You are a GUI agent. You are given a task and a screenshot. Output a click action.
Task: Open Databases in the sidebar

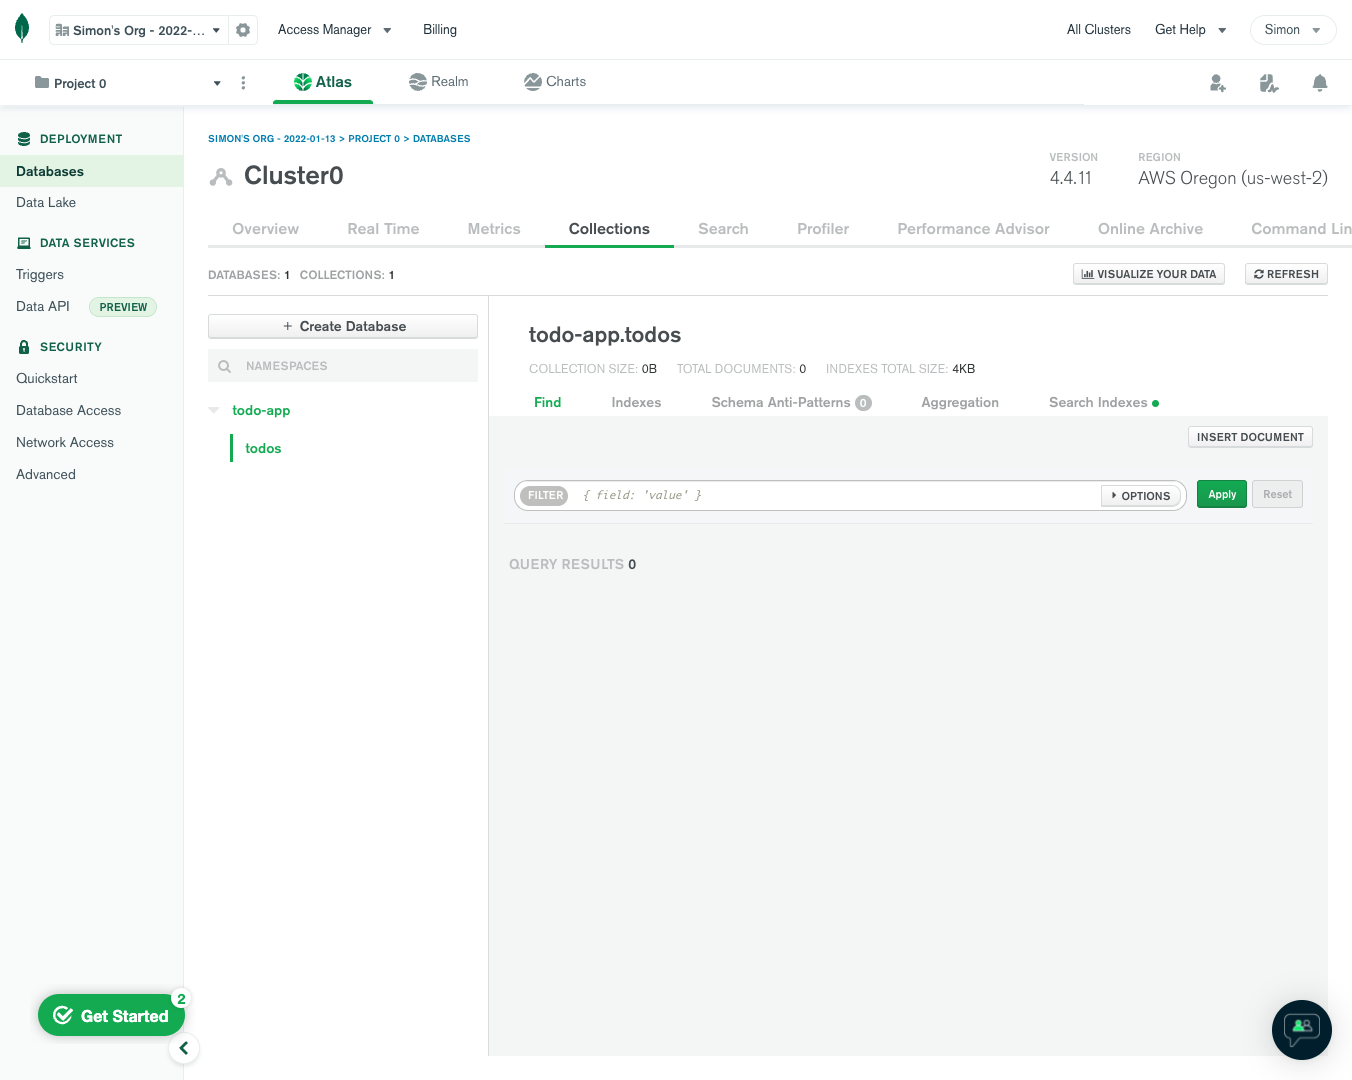tap(91, 171)
